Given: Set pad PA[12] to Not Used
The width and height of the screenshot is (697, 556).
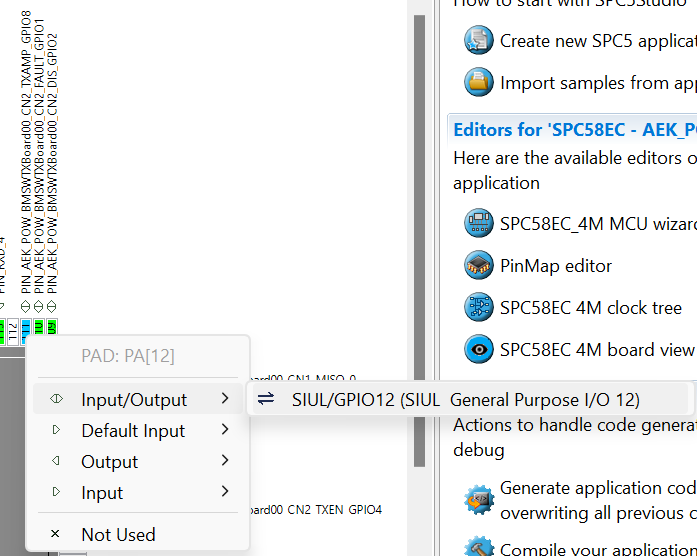Looking at the screenshot, I should pyautogui.click(x=138, y=534).
